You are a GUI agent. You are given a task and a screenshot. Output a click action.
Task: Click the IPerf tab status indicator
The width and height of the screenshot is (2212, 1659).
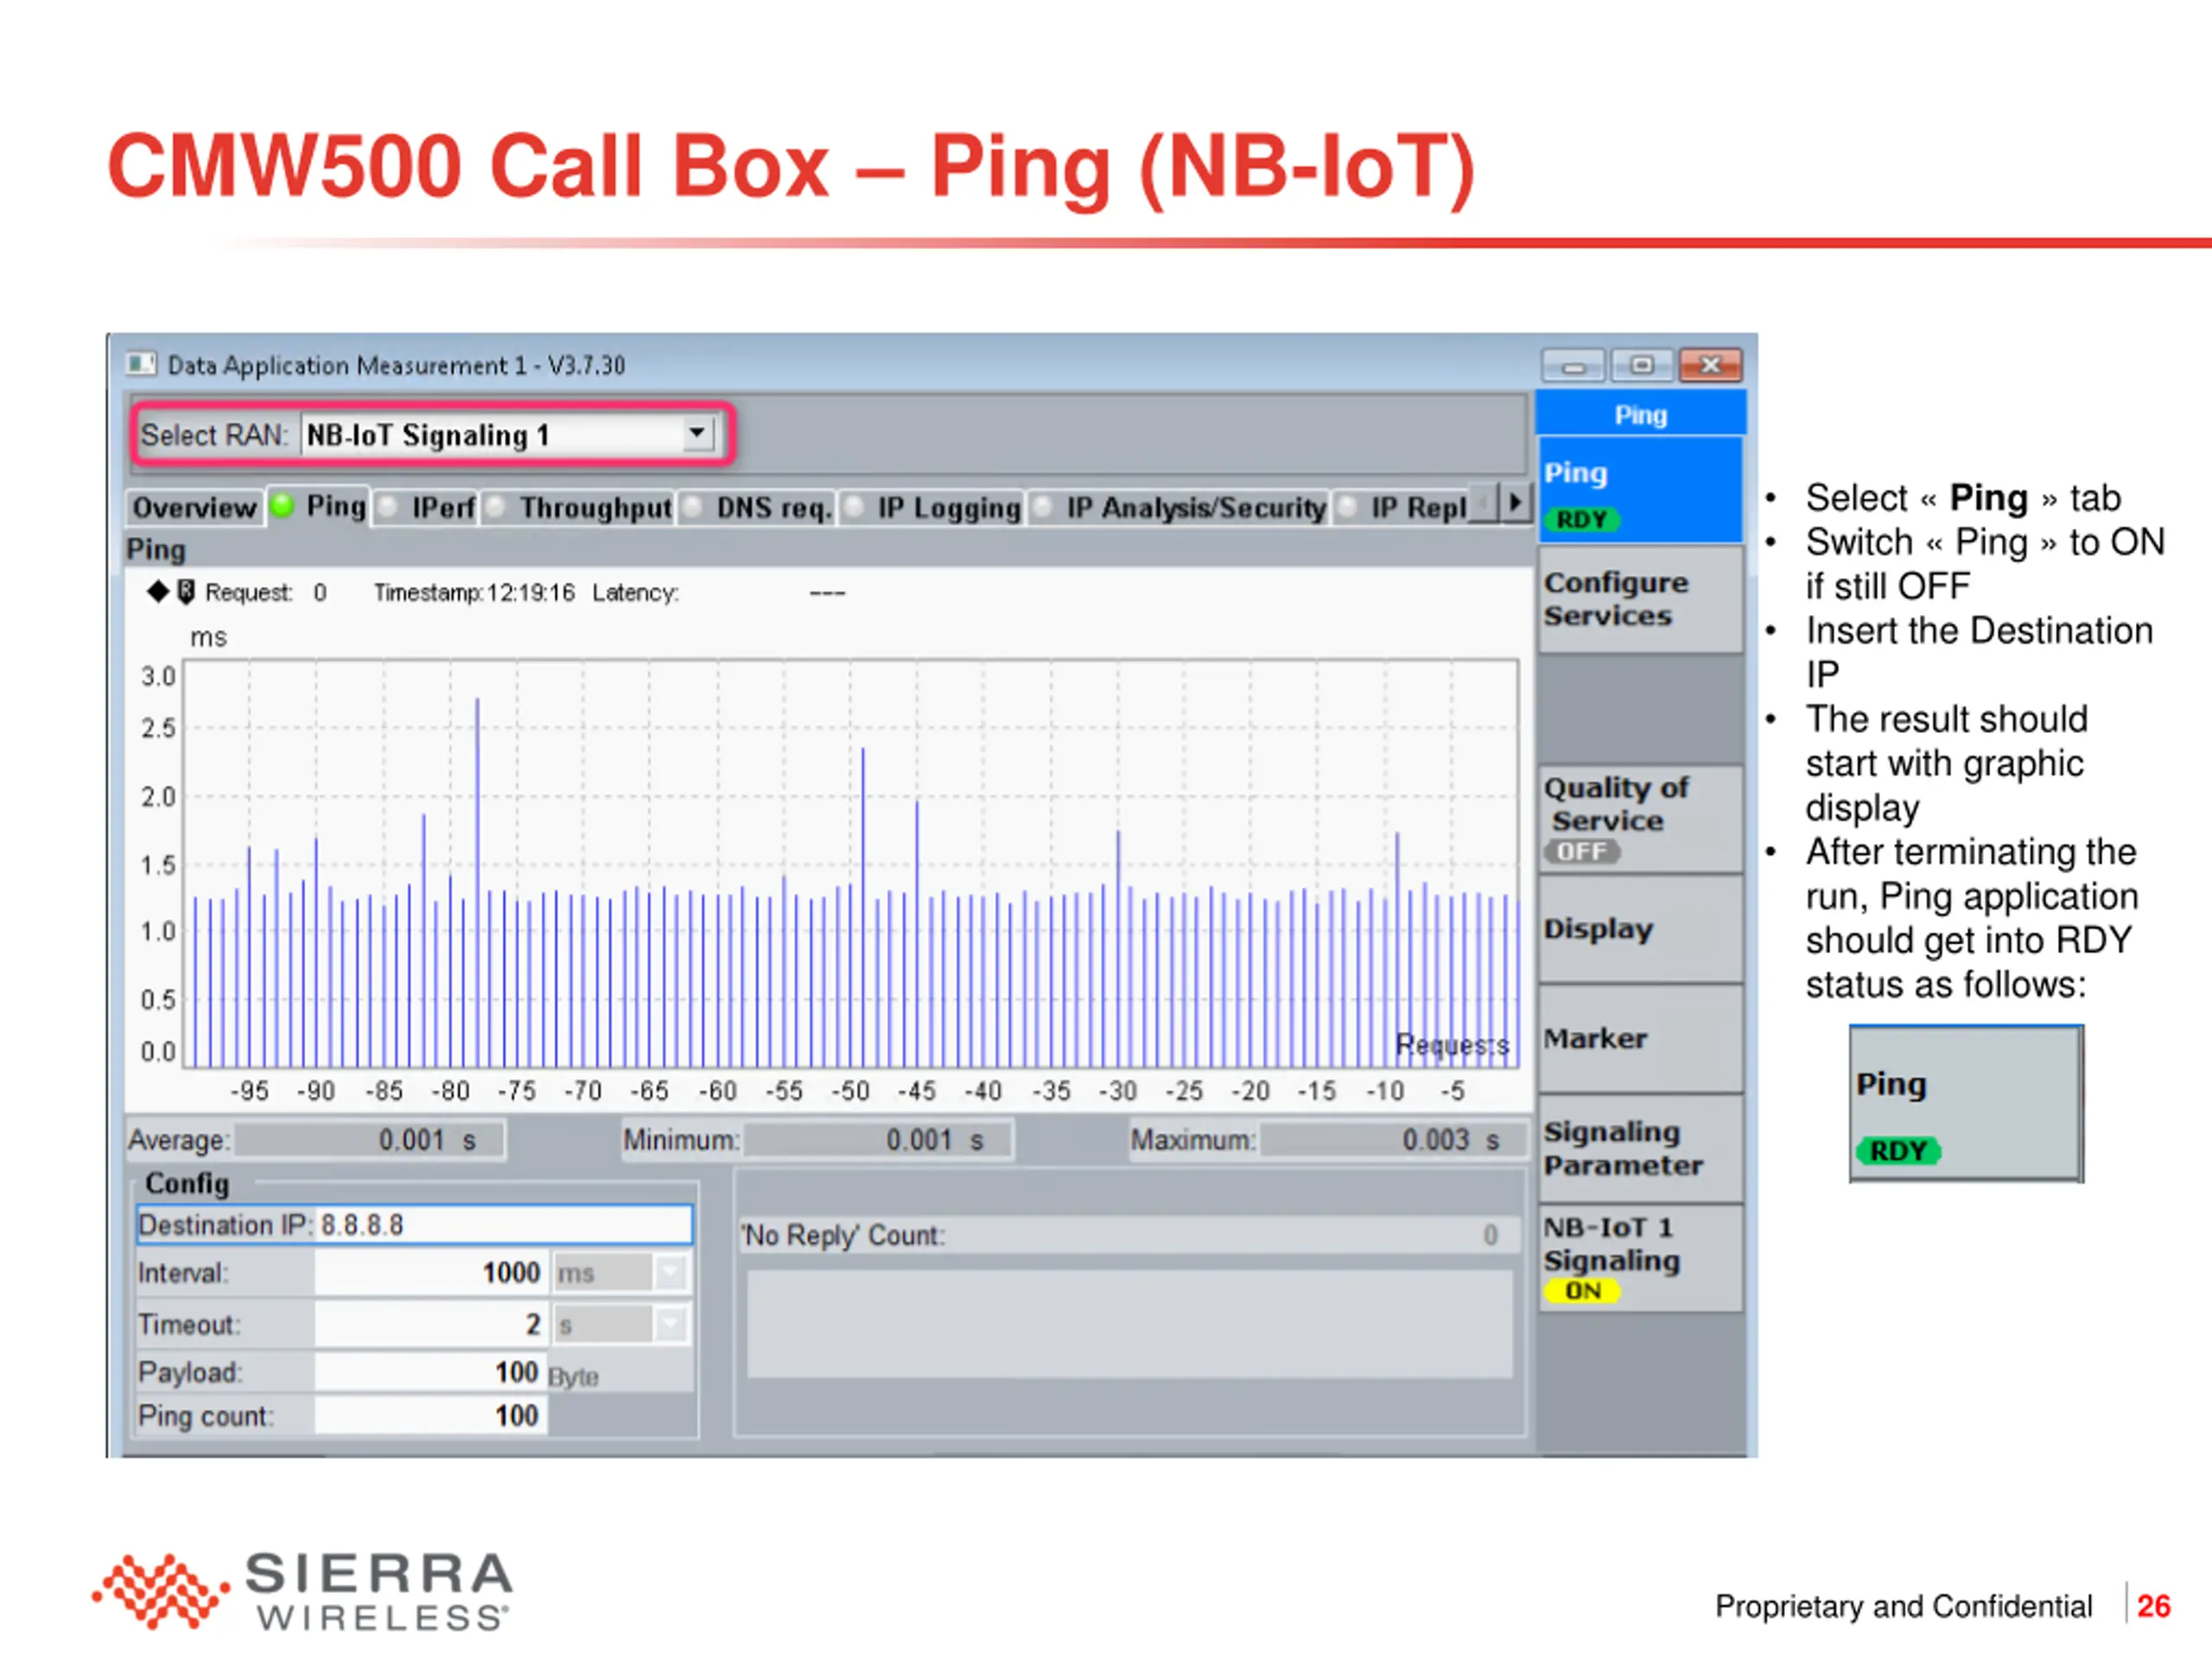388,508
